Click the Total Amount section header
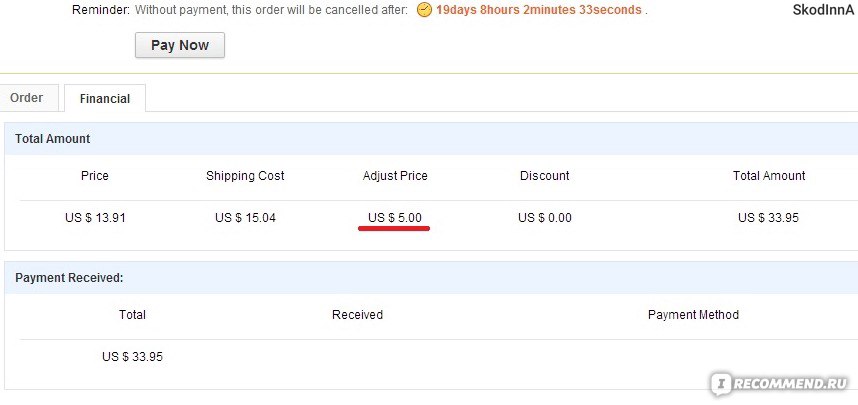The height and width of the screenshot is (405, 858). tap(53, 138)
